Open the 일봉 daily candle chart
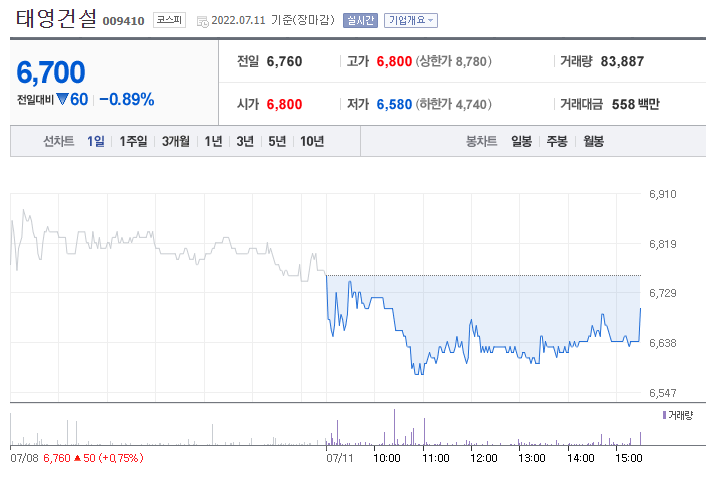 [x=521, y=141]
